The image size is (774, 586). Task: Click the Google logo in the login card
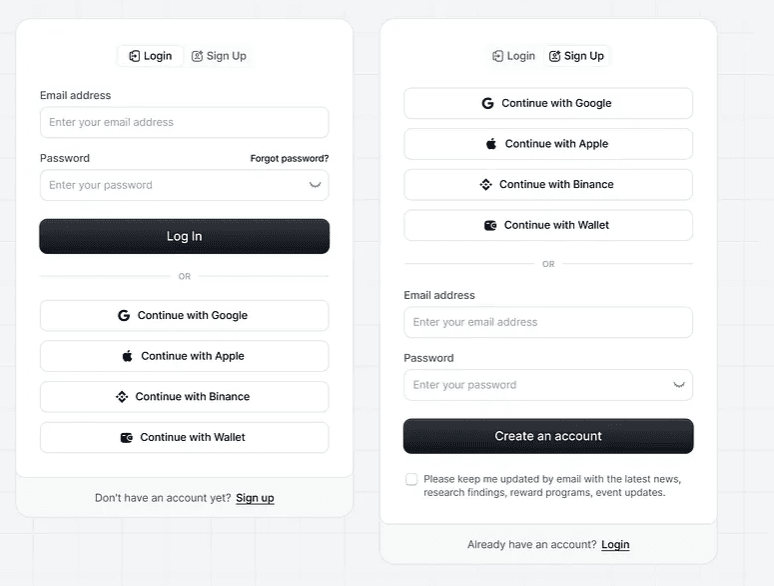(124, 316)
